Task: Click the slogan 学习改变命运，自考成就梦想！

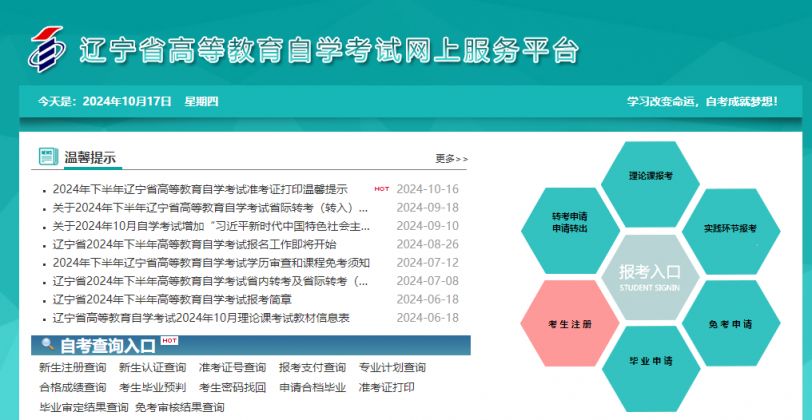Action: [702, 102]
